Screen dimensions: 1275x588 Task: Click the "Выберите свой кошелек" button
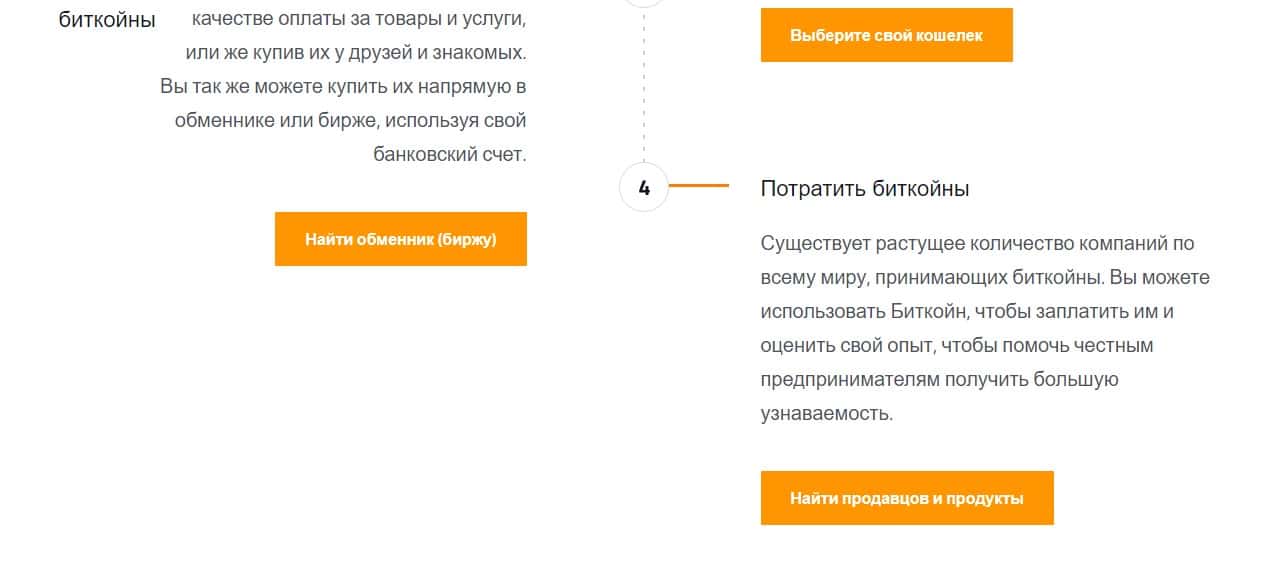[x=886, y=35]
